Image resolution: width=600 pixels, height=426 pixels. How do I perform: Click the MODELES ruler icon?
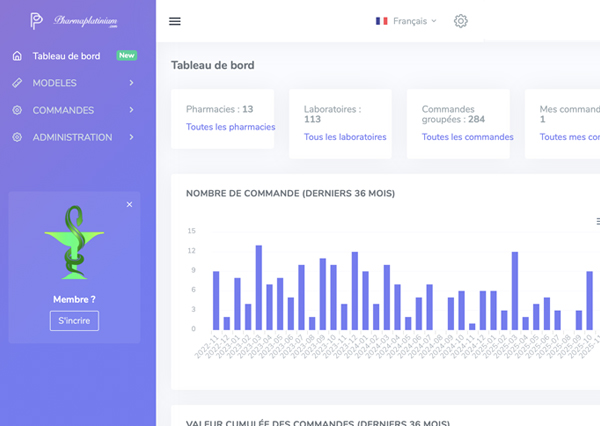17,83
